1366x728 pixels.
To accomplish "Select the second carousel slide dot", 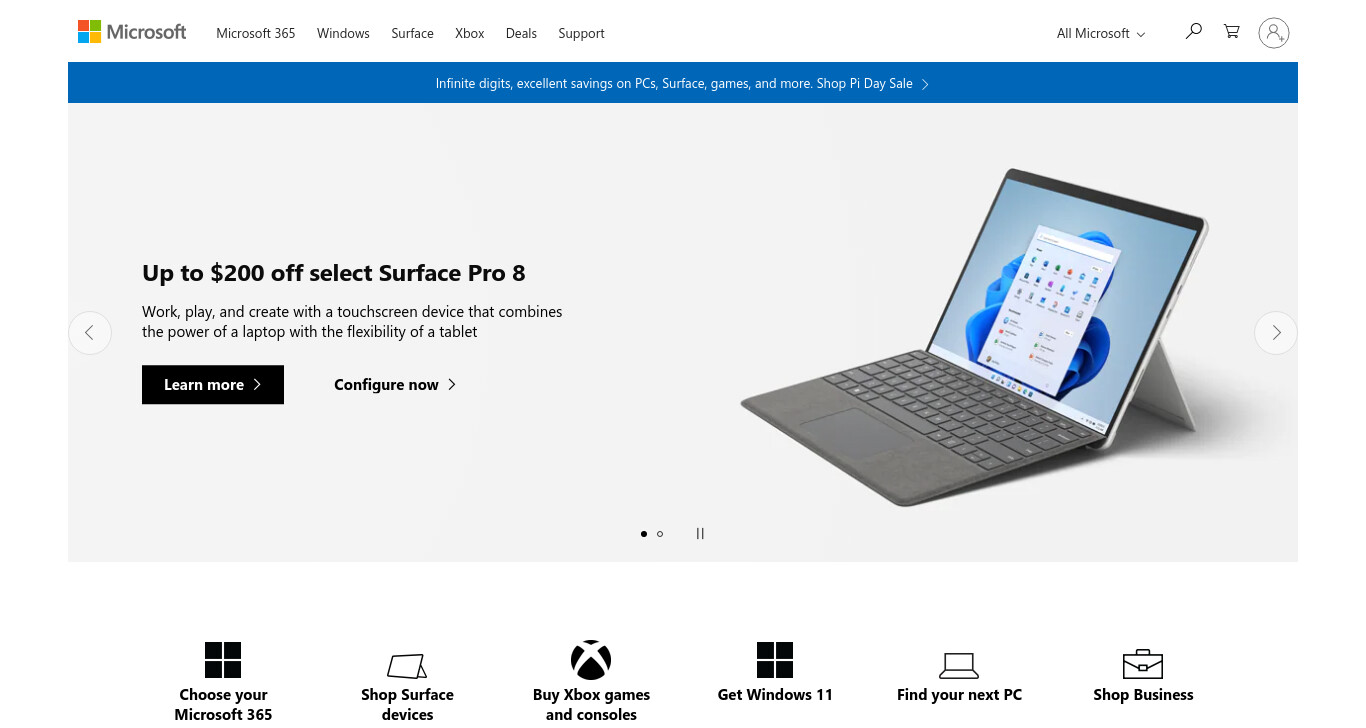I will 660,534.
